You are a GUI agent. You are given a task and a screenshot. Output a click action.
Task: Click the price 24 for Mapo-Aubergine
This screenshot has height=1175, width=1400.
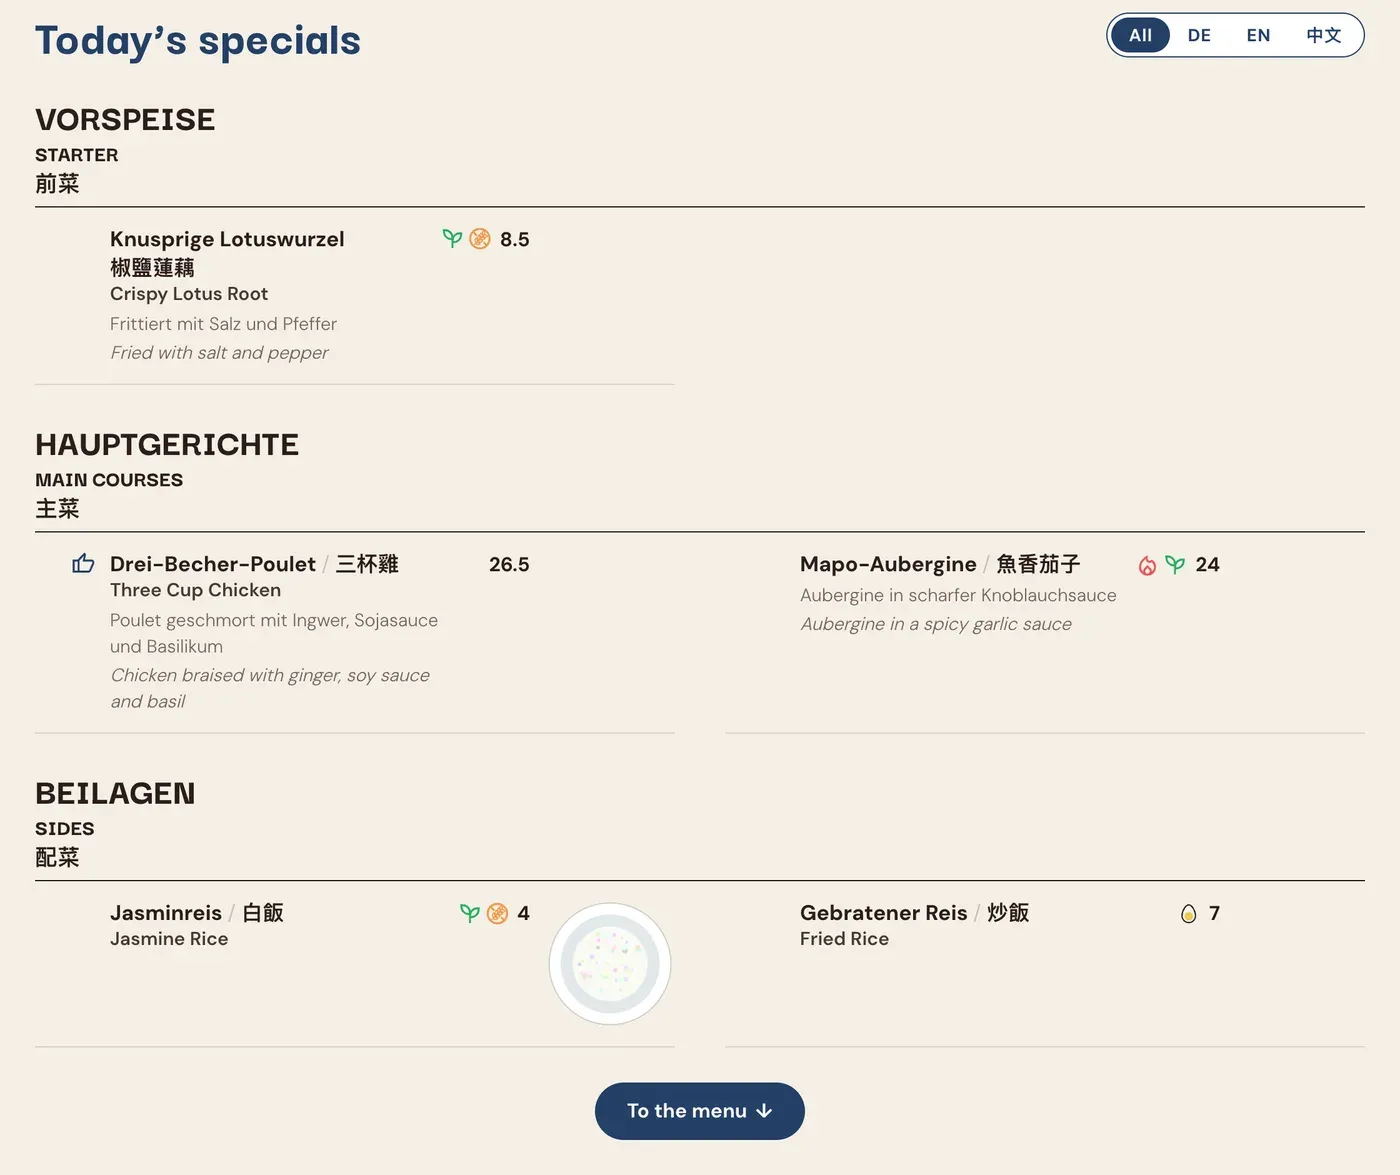[1207, 564]
